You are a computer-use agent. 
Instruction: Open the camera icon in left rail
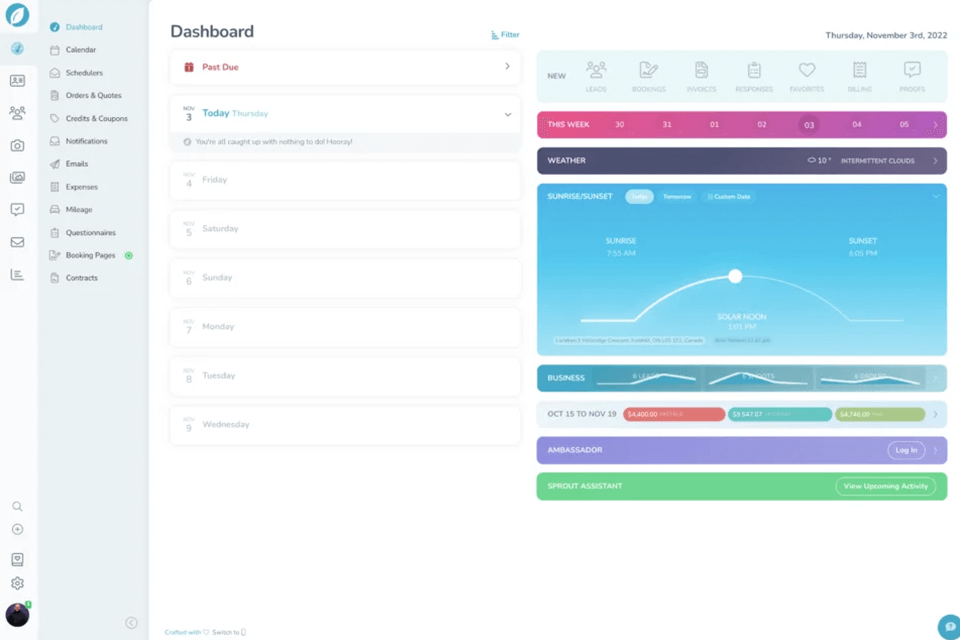click(x=17, y=145)
